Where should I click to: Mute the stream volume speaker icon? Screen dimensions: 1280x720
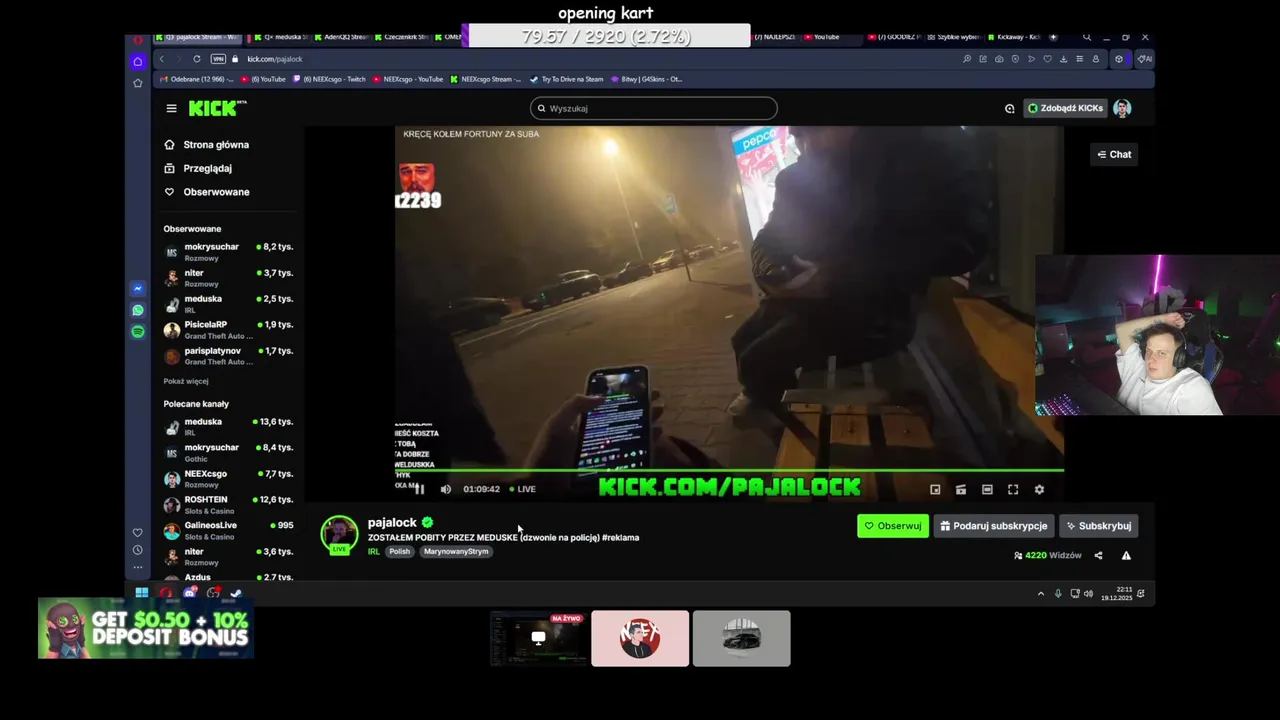(x=446, y=489)
